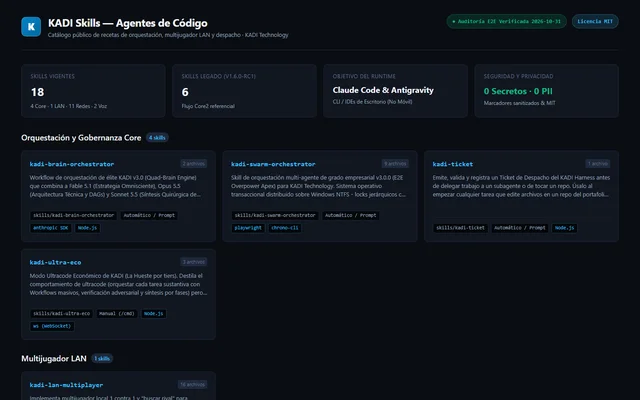
Task: Click the green '0 Secretos · 0 PII' text
Action: (518, 91)
